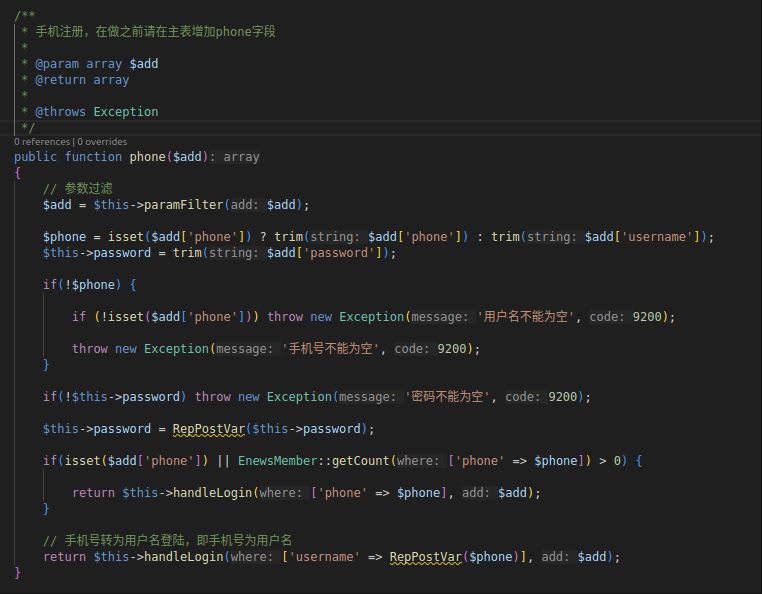Click the '$phone' variable in 'if(!$phone)'
Viewport: 762px width, 594px height.
93,285
